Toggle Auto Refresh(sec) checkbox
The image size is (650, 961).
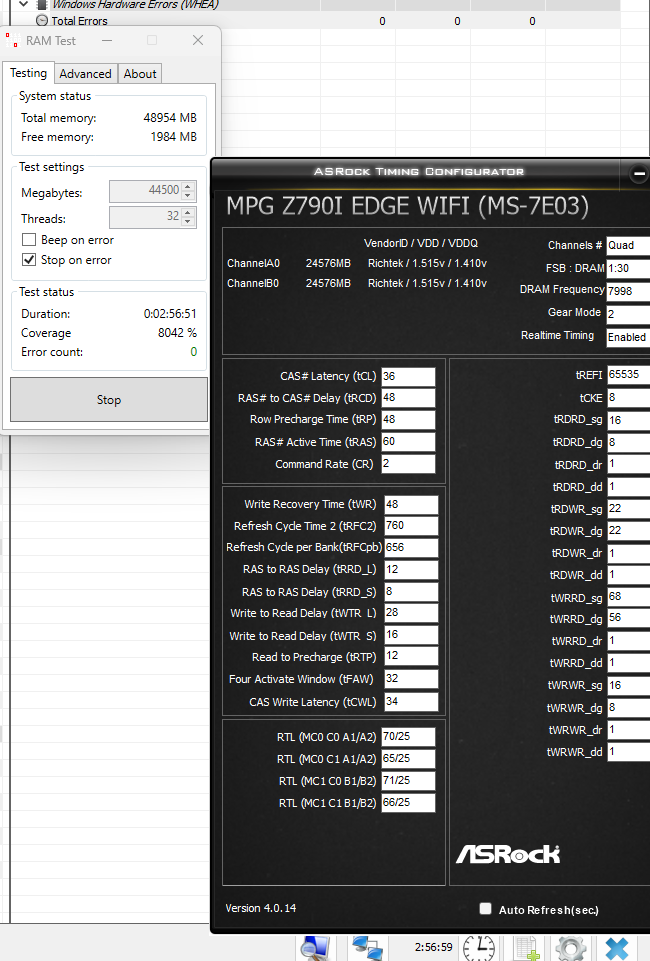coord(485,908)
